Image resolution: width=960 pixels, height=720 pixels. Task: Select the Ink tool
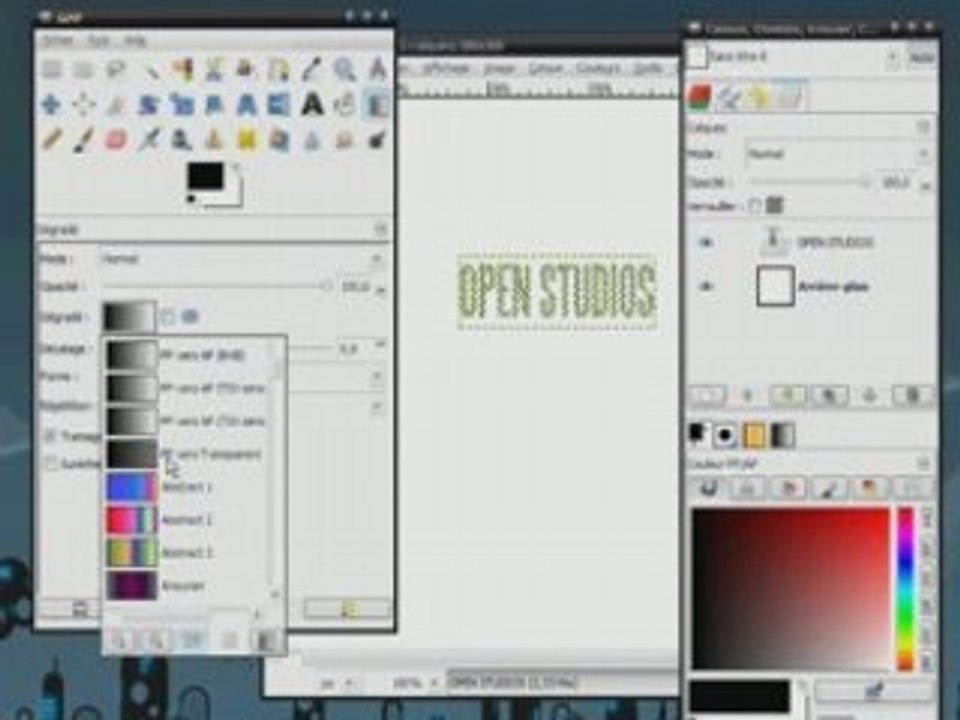pyautogui.click(x=181, y=140)
